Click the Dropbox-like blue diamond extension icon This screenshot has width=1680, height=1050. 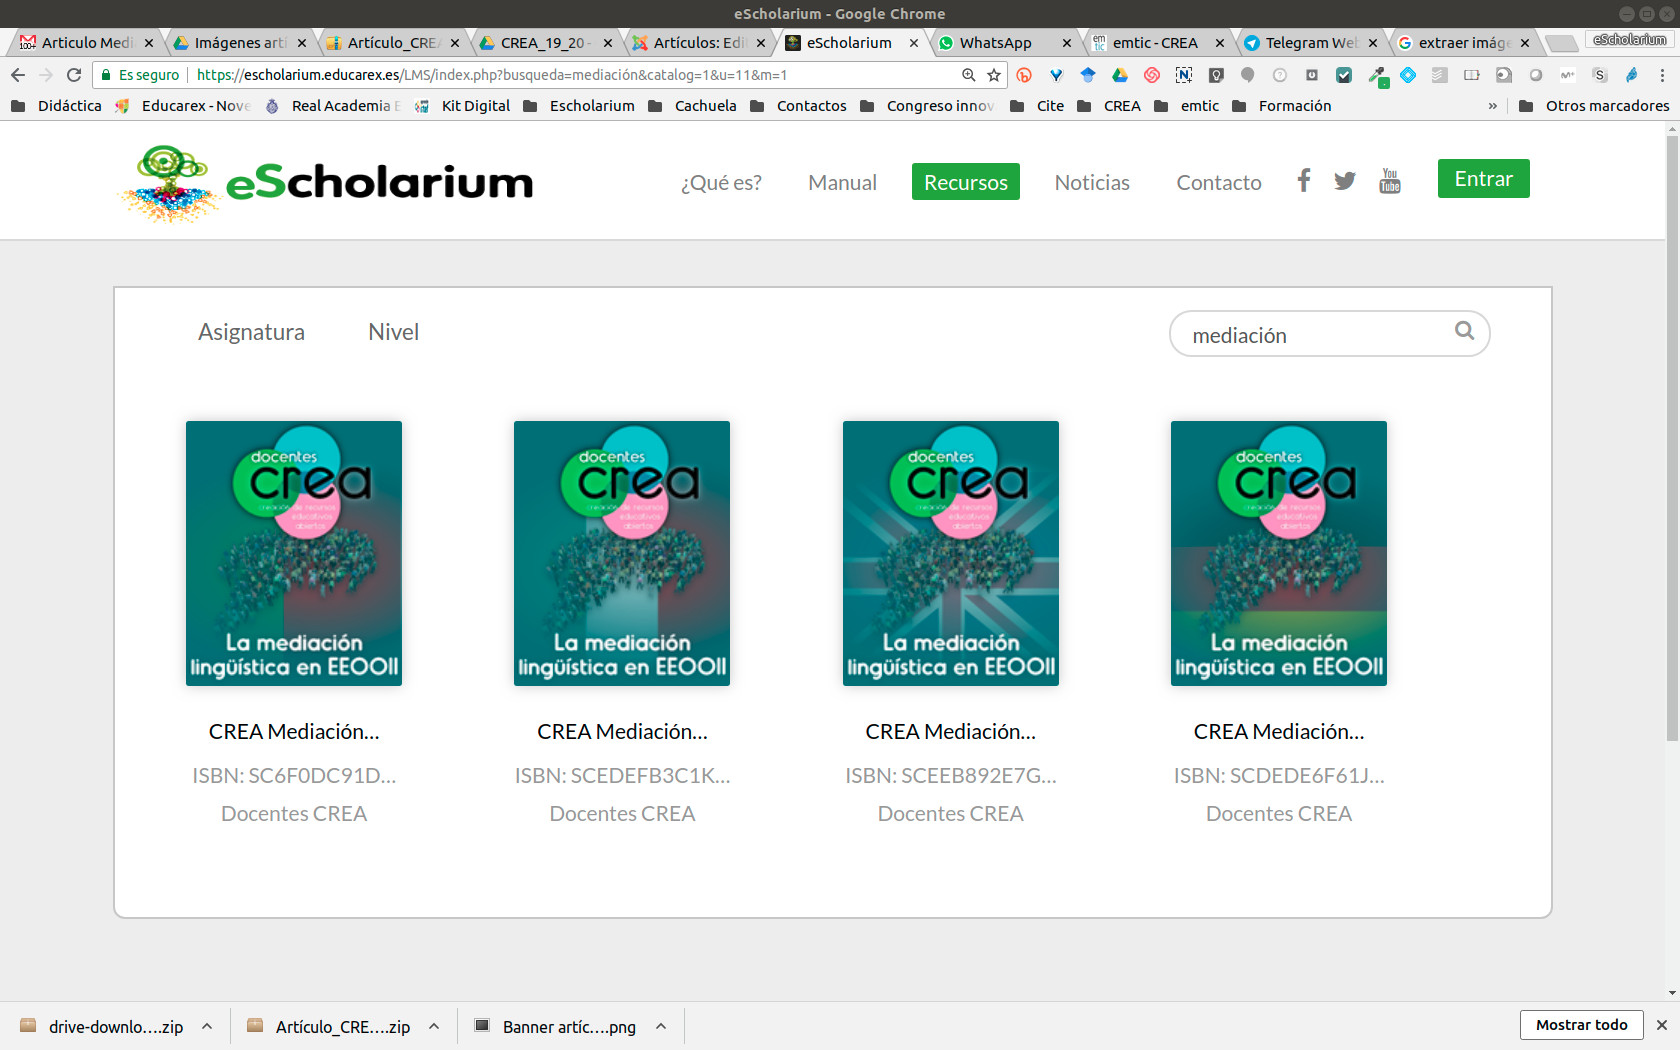[1408, 75]
